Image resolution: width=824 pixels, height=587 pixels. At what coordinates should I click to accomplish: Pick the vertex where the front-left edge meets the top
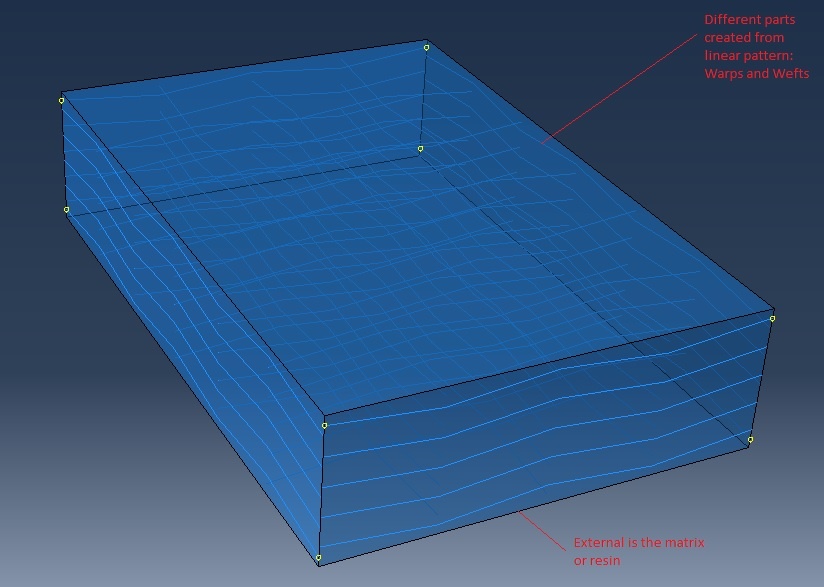pyautogui.click(x=324, y=425)
